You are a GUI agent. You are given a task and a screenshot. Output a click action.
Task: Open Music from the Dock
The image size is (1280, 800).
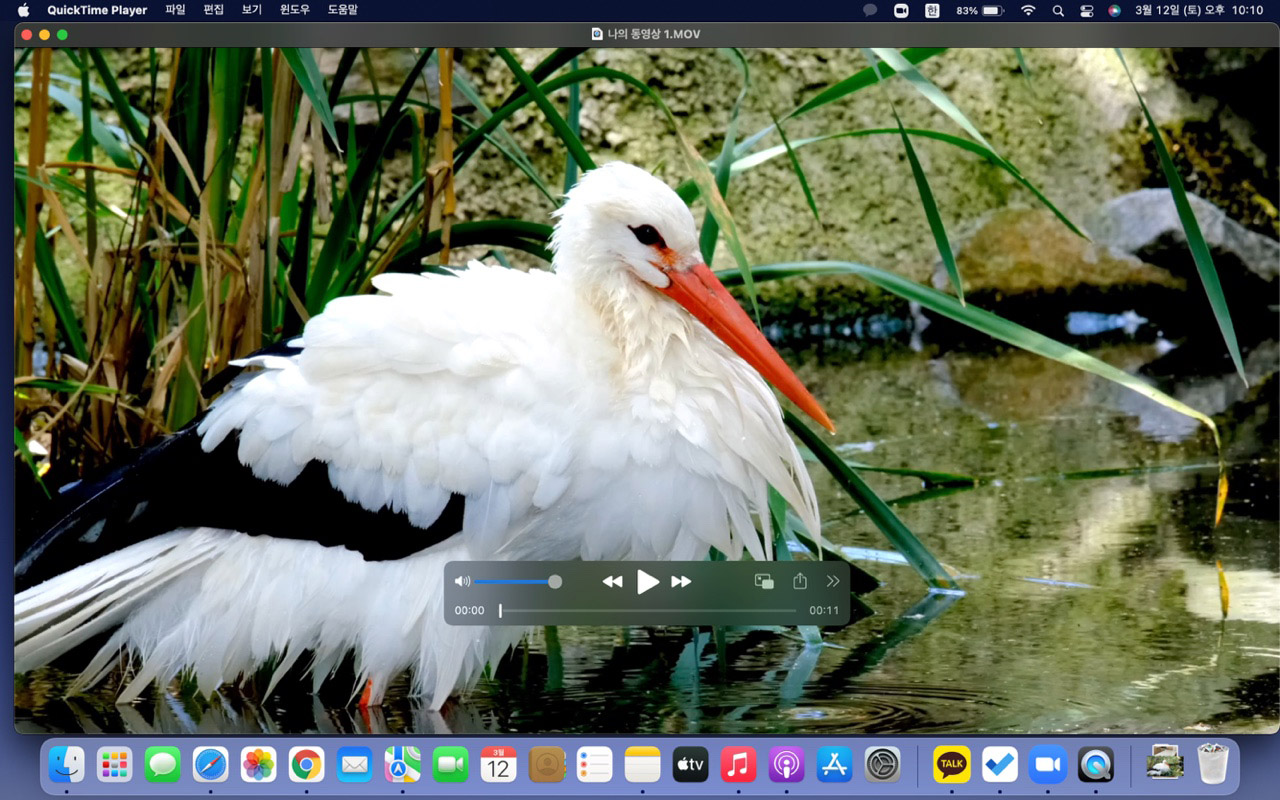tap(739, 765)
